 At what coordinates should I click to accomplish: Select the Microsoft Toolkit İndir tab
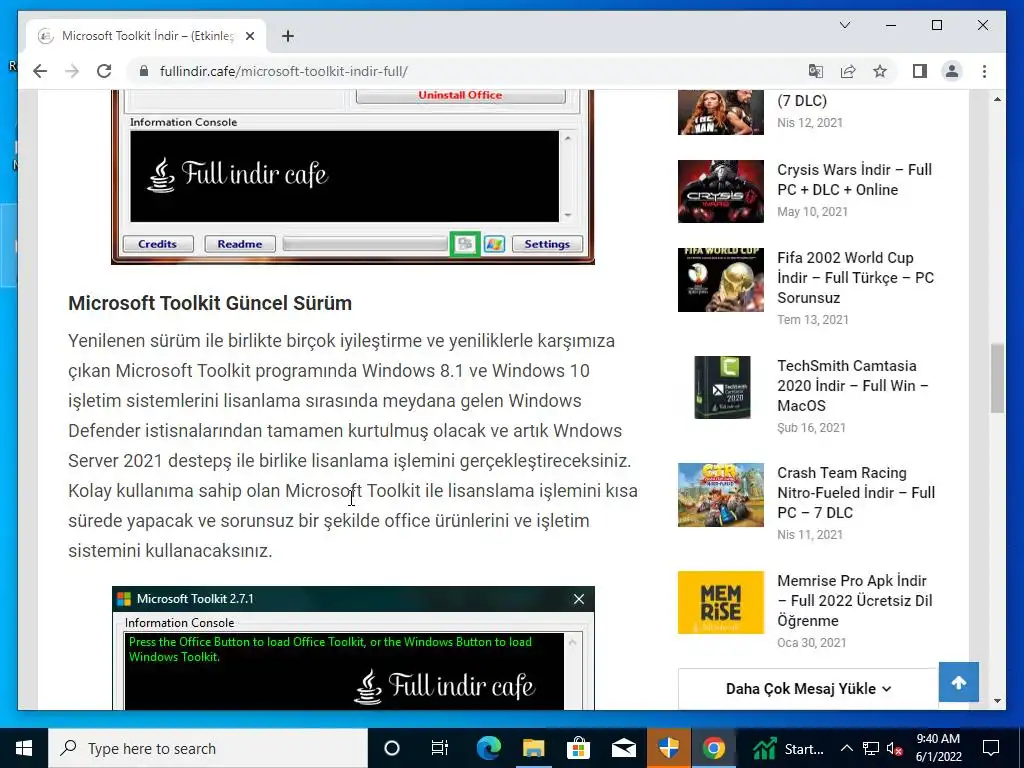[146, 36]
